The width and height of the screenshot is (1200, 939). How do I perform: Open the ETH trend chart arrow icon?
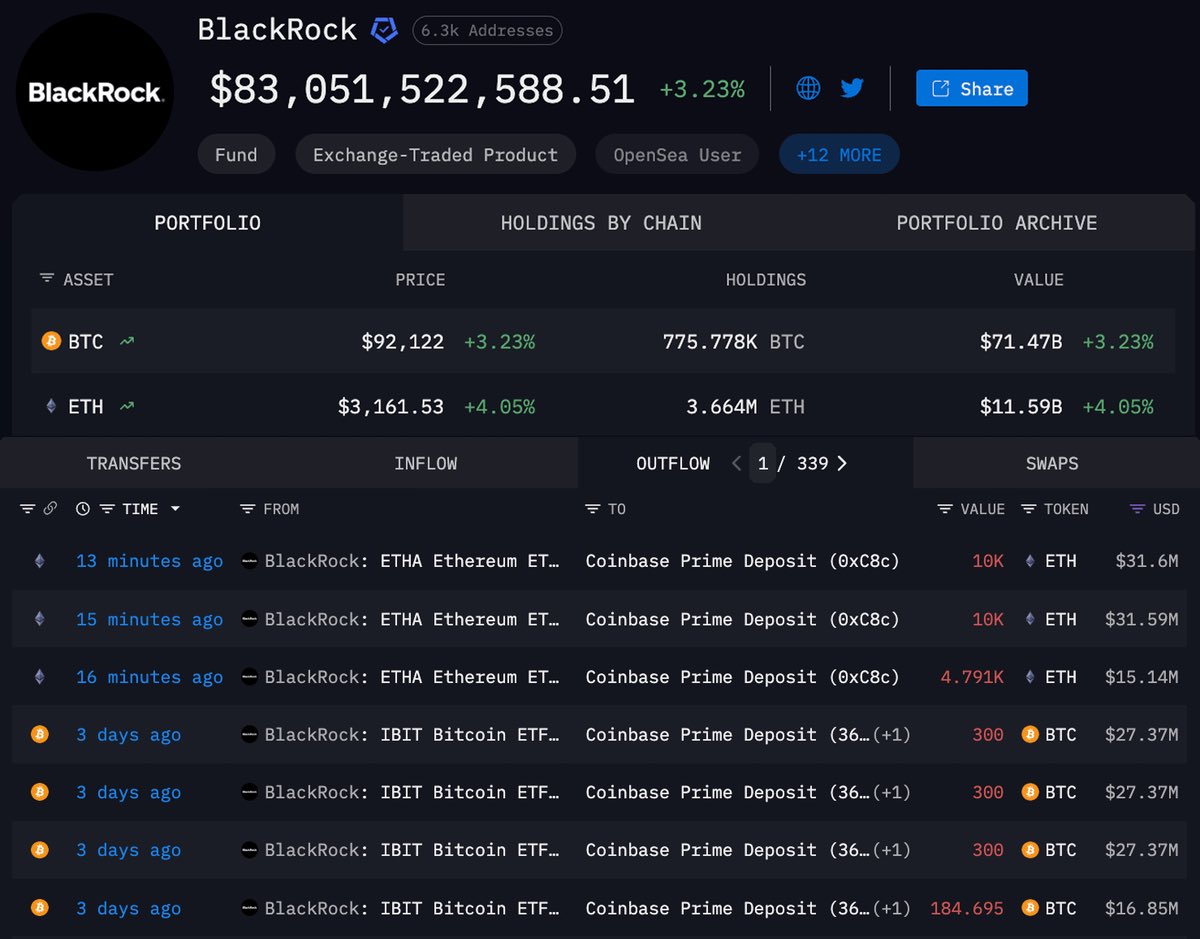(x=127, y=407)
